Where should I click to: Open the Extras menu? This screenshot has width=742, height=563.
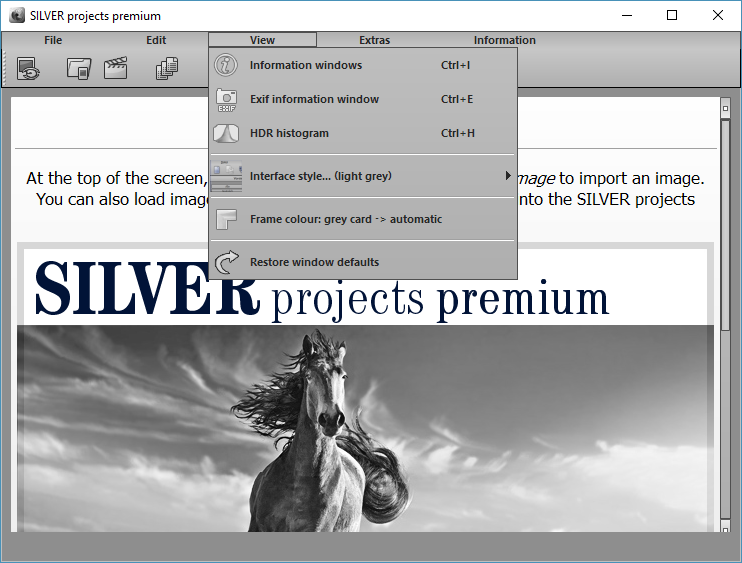click(x=374, y=40)
